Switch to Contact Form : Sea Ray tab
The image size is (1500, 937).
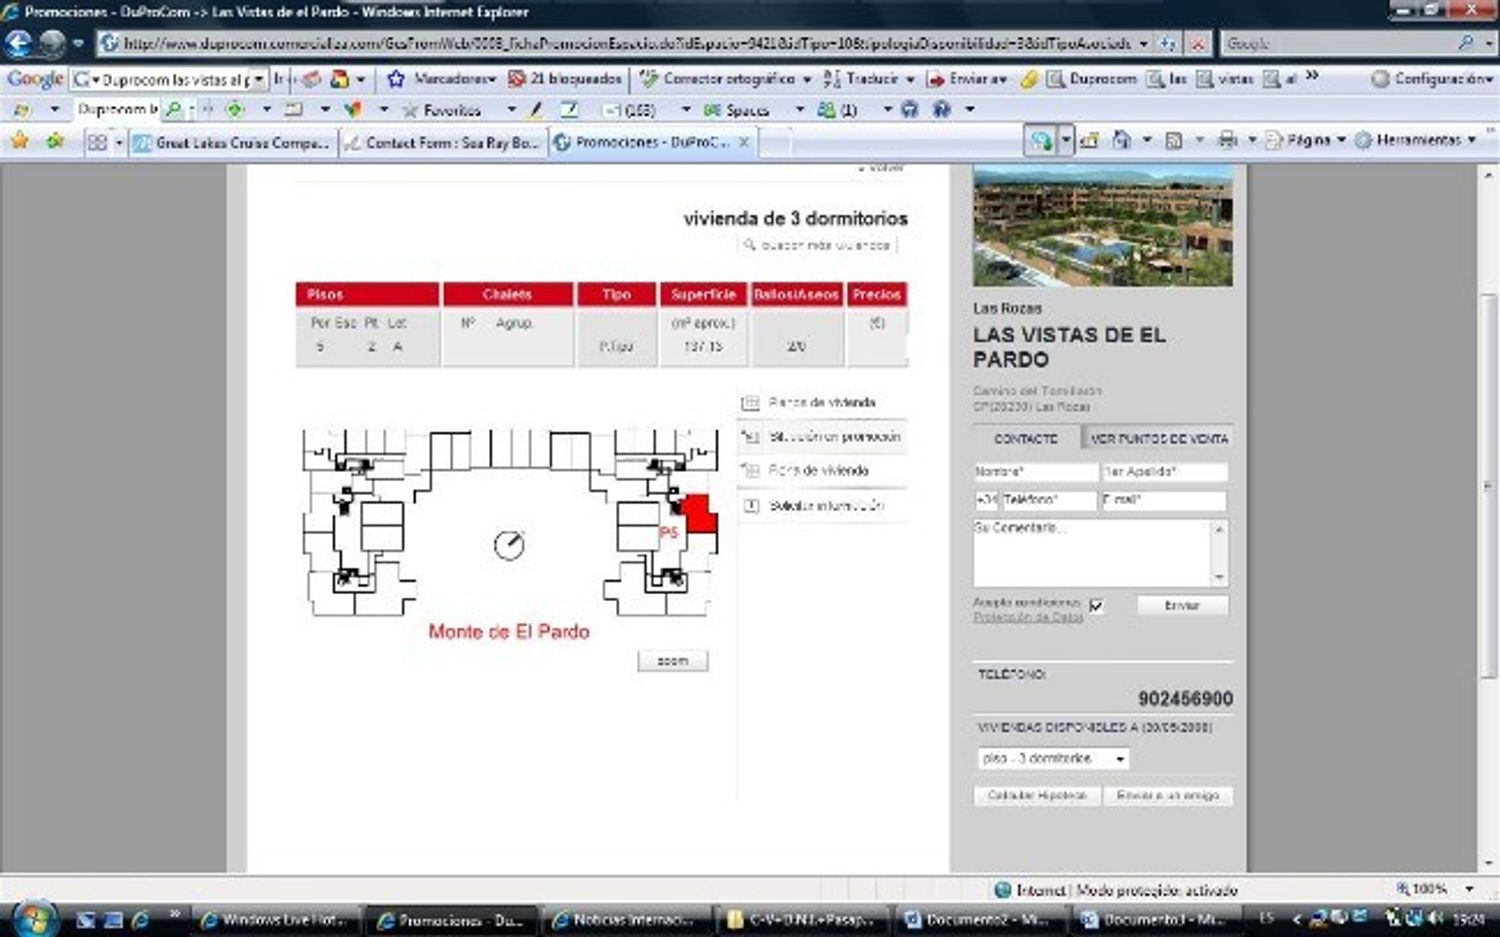pyautogui.click(x=441, y=143)
